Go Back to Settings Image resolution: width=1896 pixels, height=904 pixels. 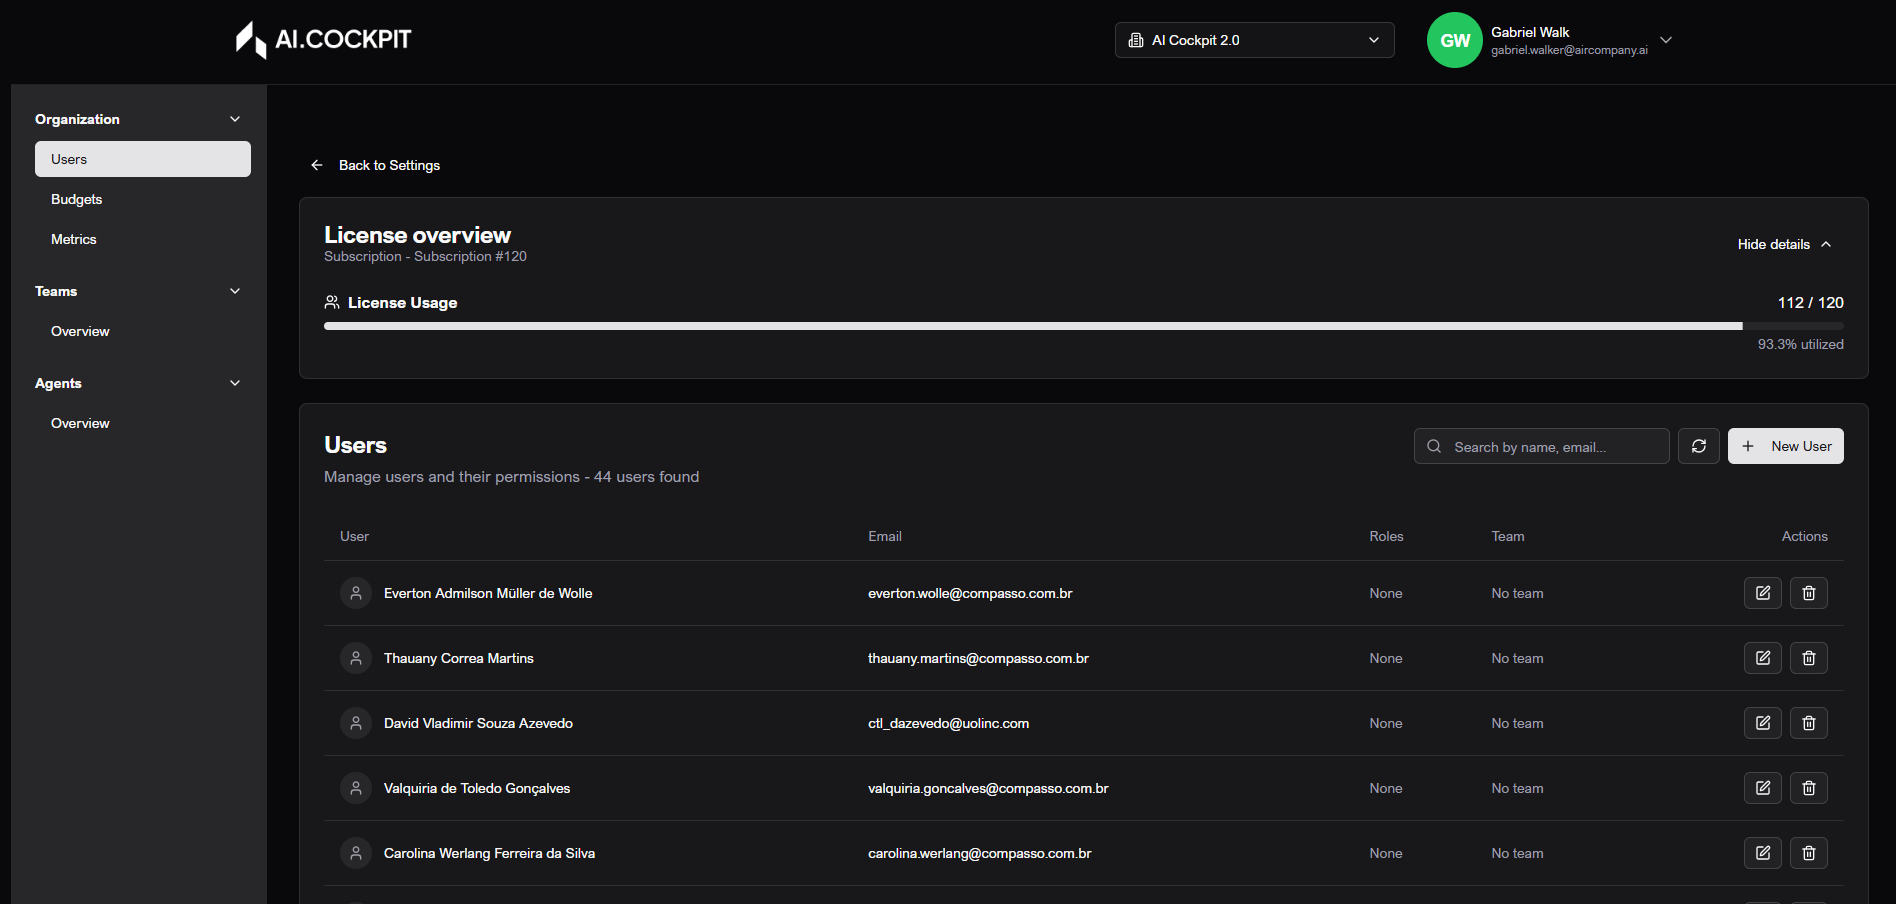click(376, 165)
